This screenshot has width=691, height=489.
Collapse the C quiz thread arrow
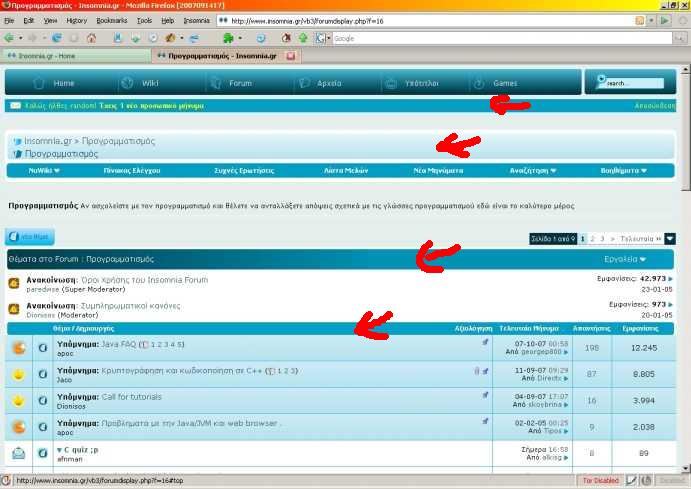[x=59, y=450]
